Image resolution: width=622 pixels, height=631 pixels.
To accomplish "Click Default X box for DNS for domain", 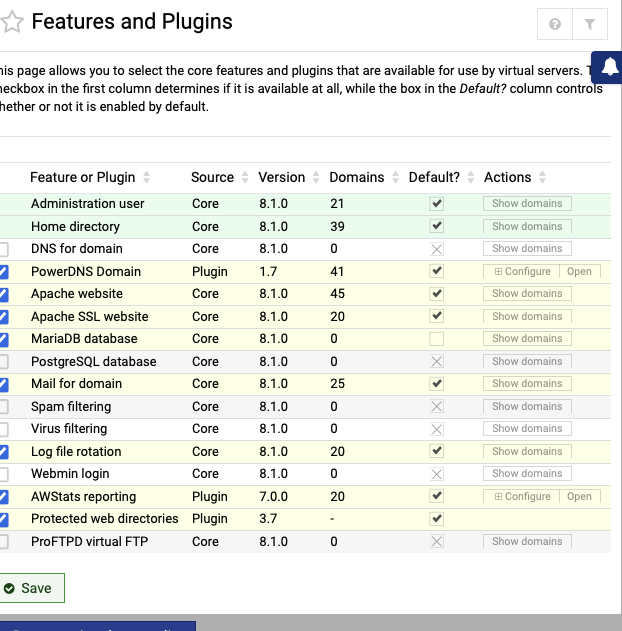I will (437, 249).
